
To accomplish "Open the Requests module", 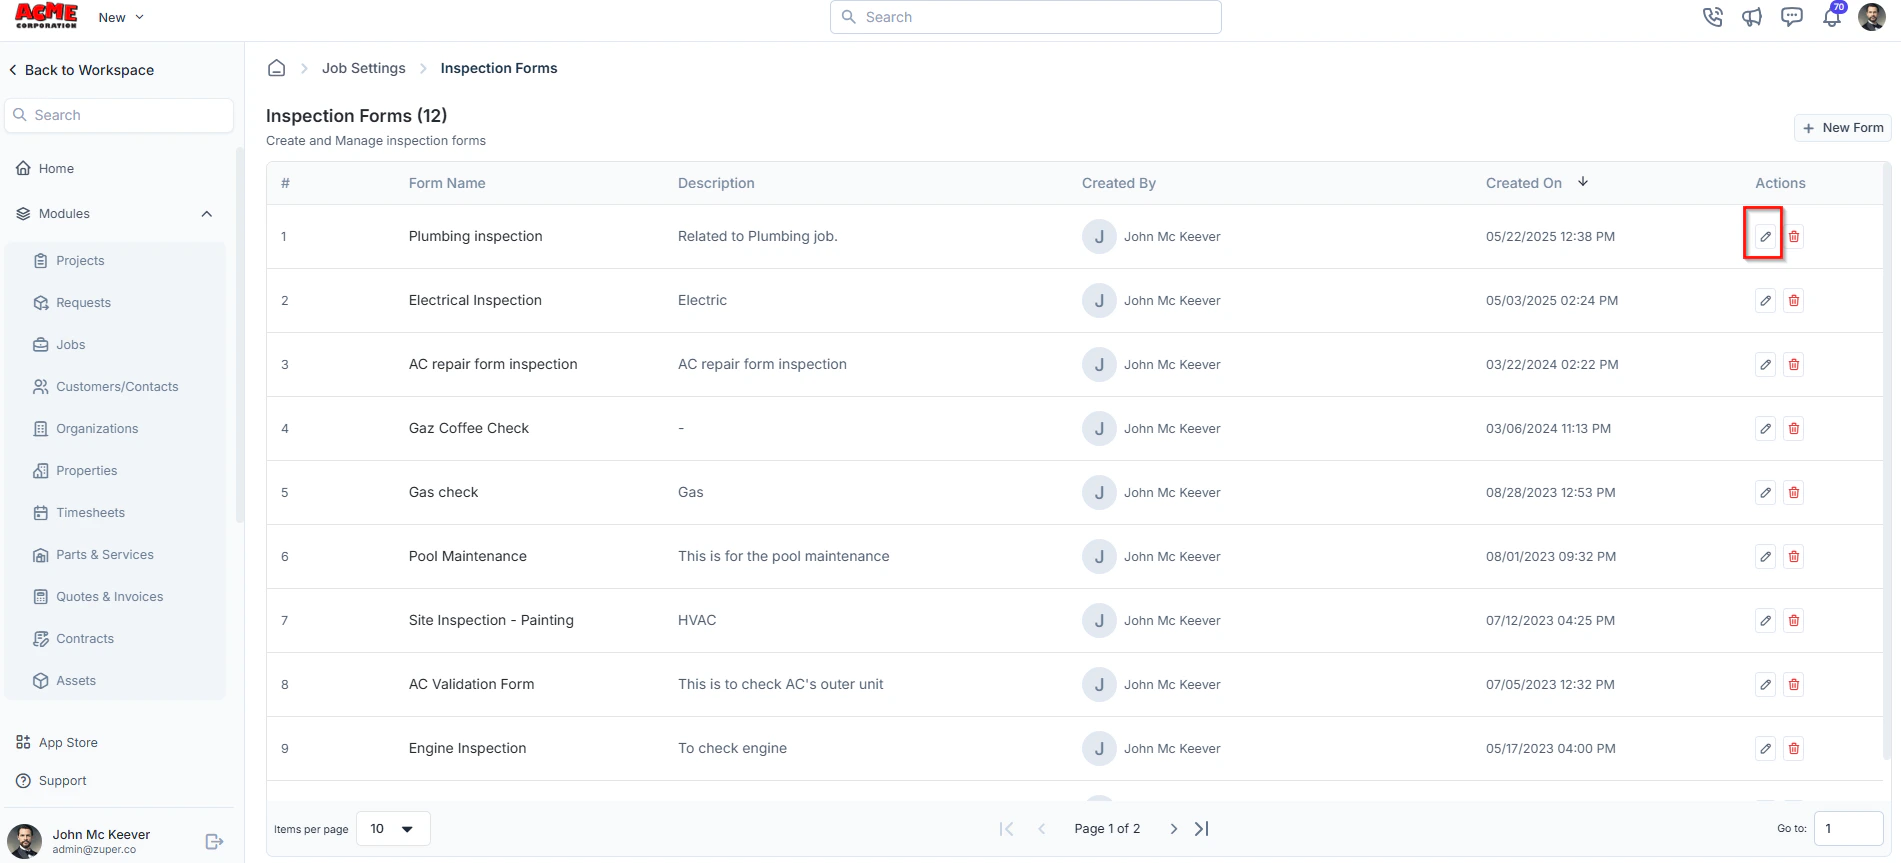I will click(83, 303).
